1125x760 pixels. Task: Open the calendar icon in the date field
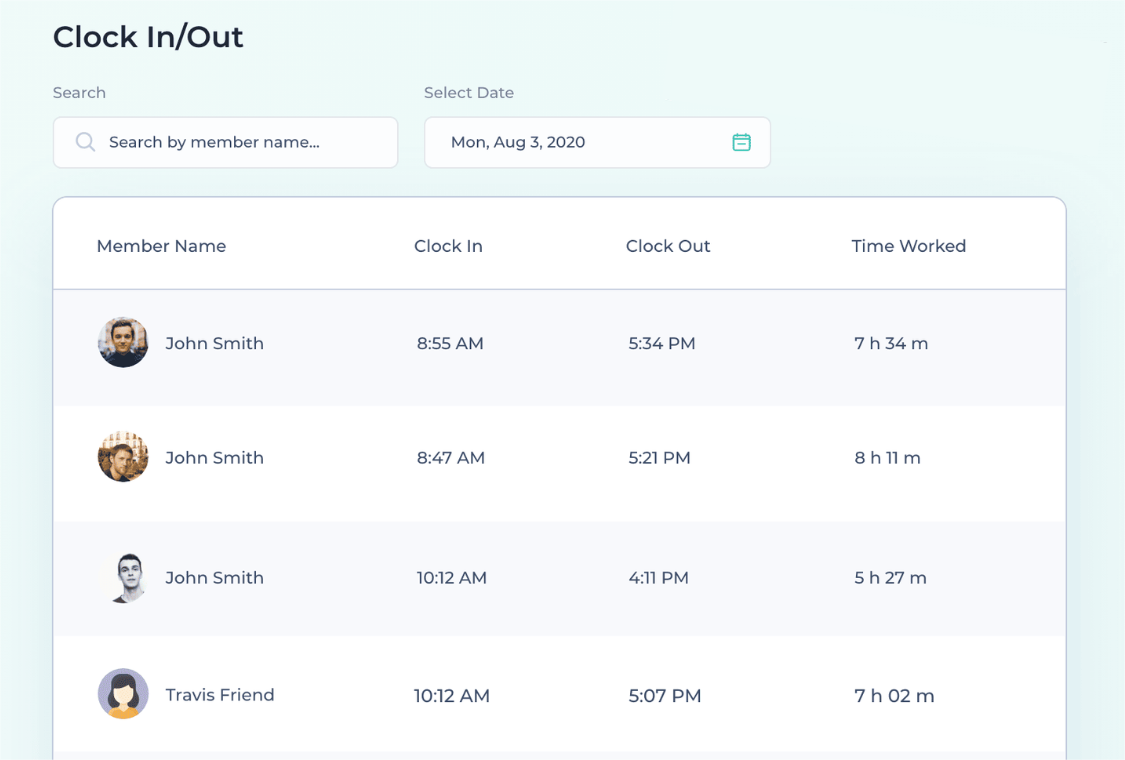(741, 142)
